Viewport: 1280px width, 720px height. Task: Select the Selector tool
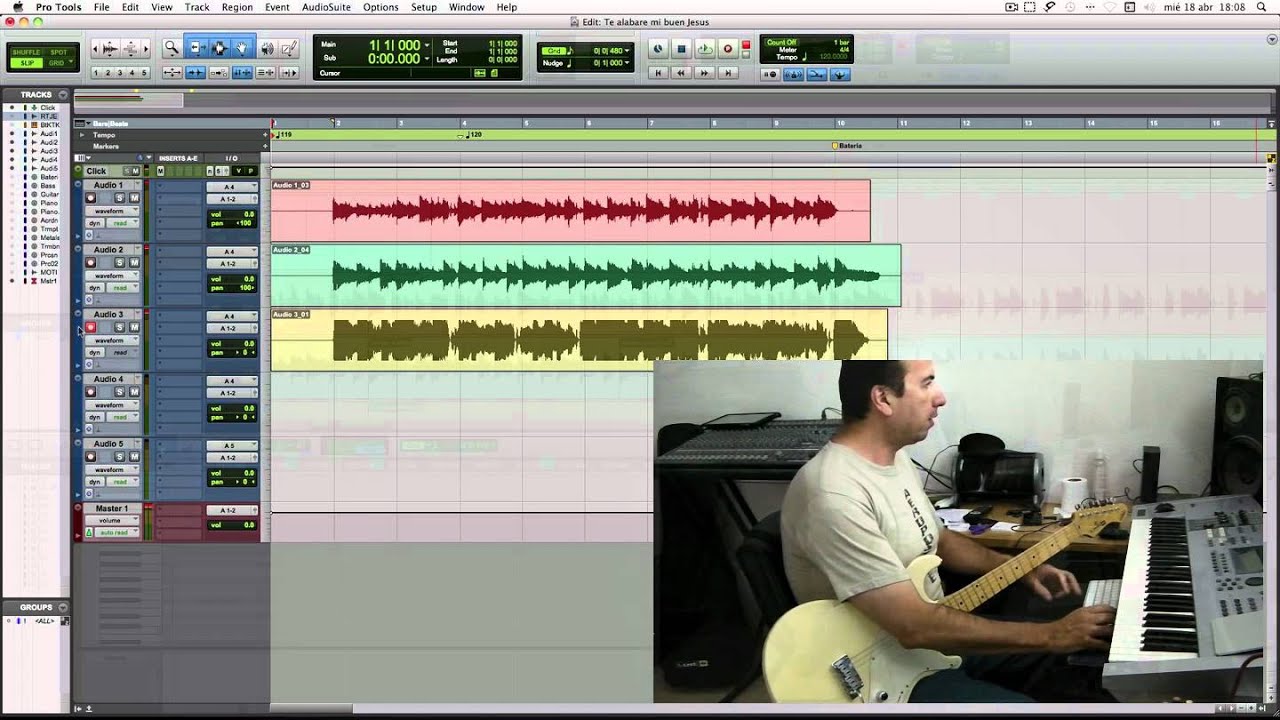pyautogui.click(x=219, y=47)
